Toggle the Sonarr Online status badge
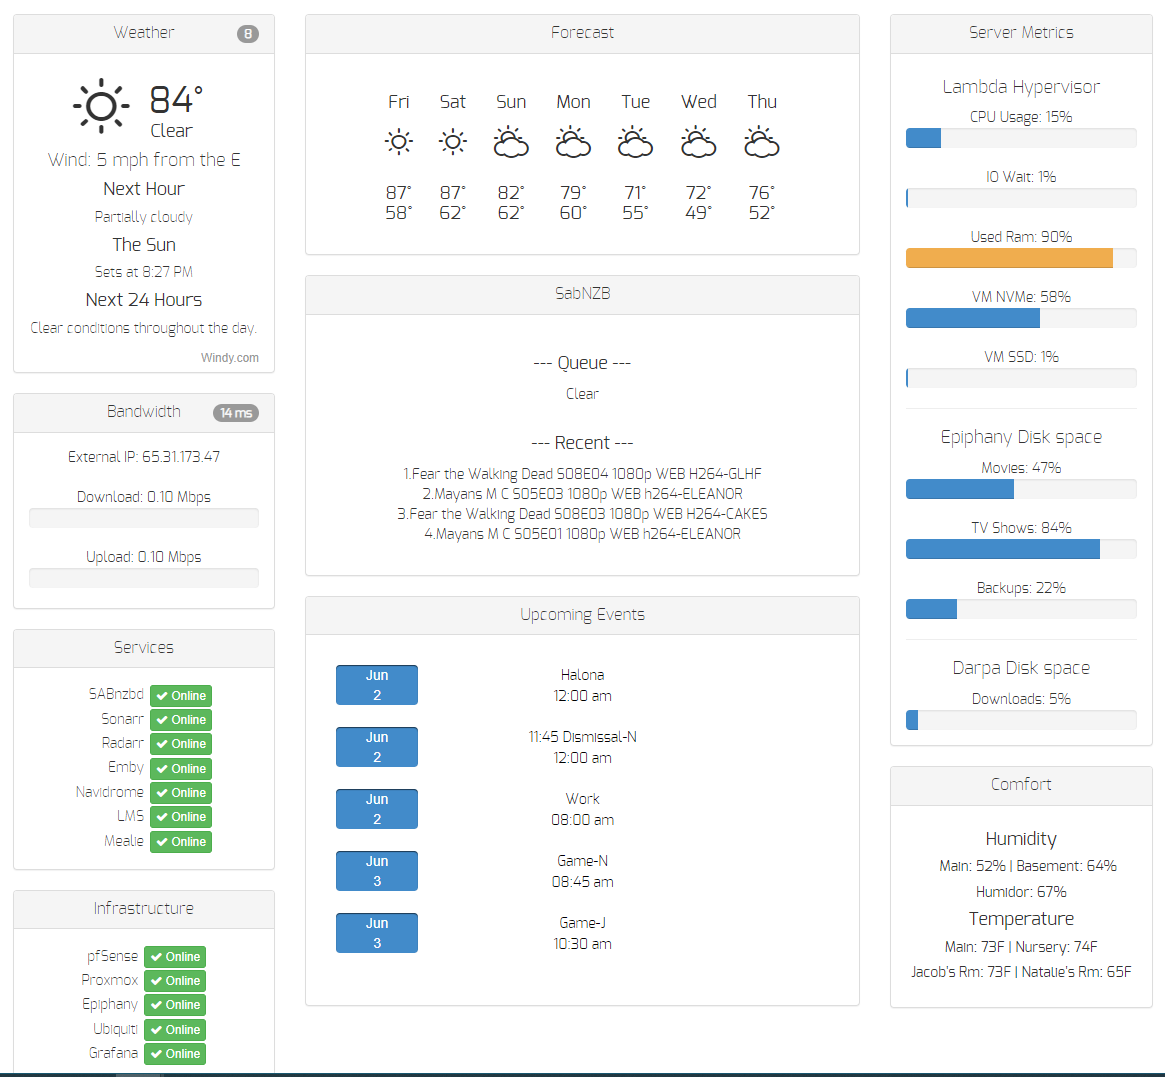 (180, 719)
